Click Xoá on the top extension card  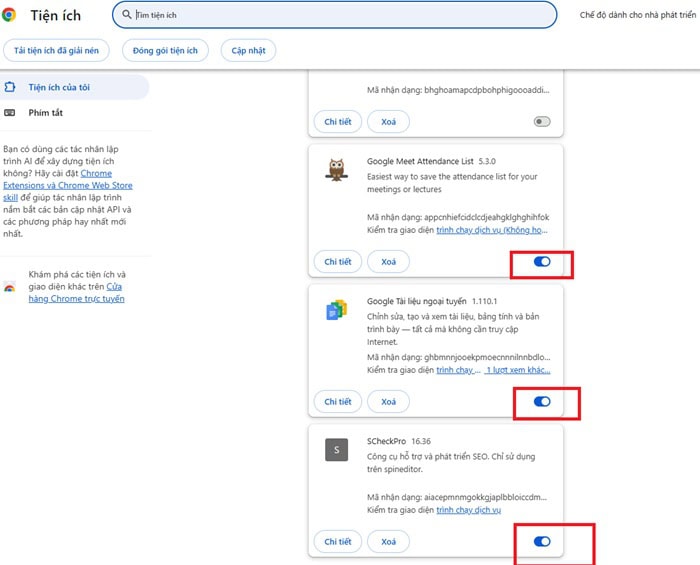point(388,121)
